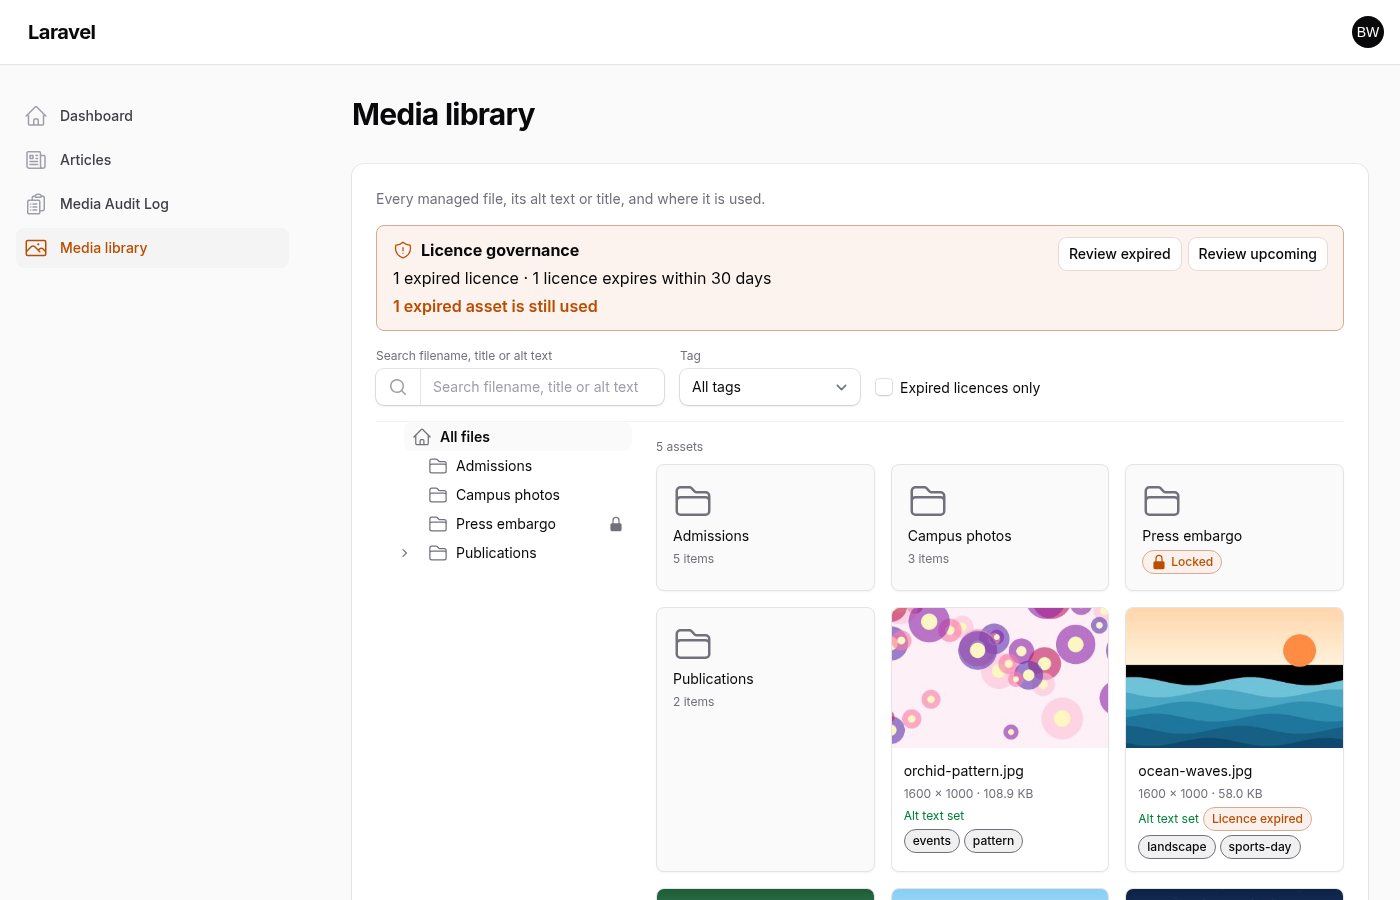
Task: Select Admissions label in the folder tree
Action: pos(494,466)
